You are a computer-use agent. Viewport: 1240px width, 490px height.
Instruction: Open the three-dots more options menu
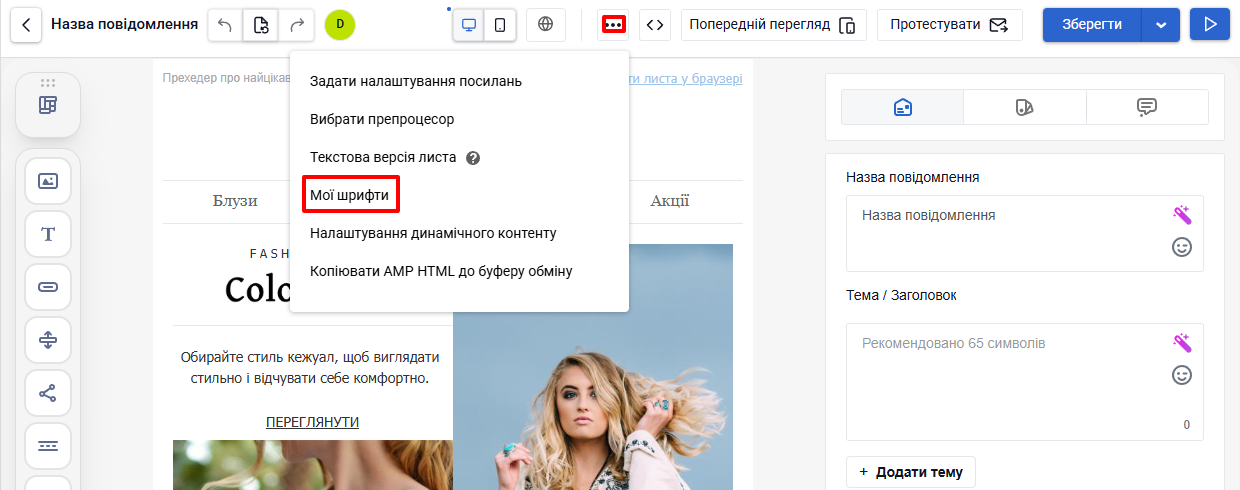point(612,25)
